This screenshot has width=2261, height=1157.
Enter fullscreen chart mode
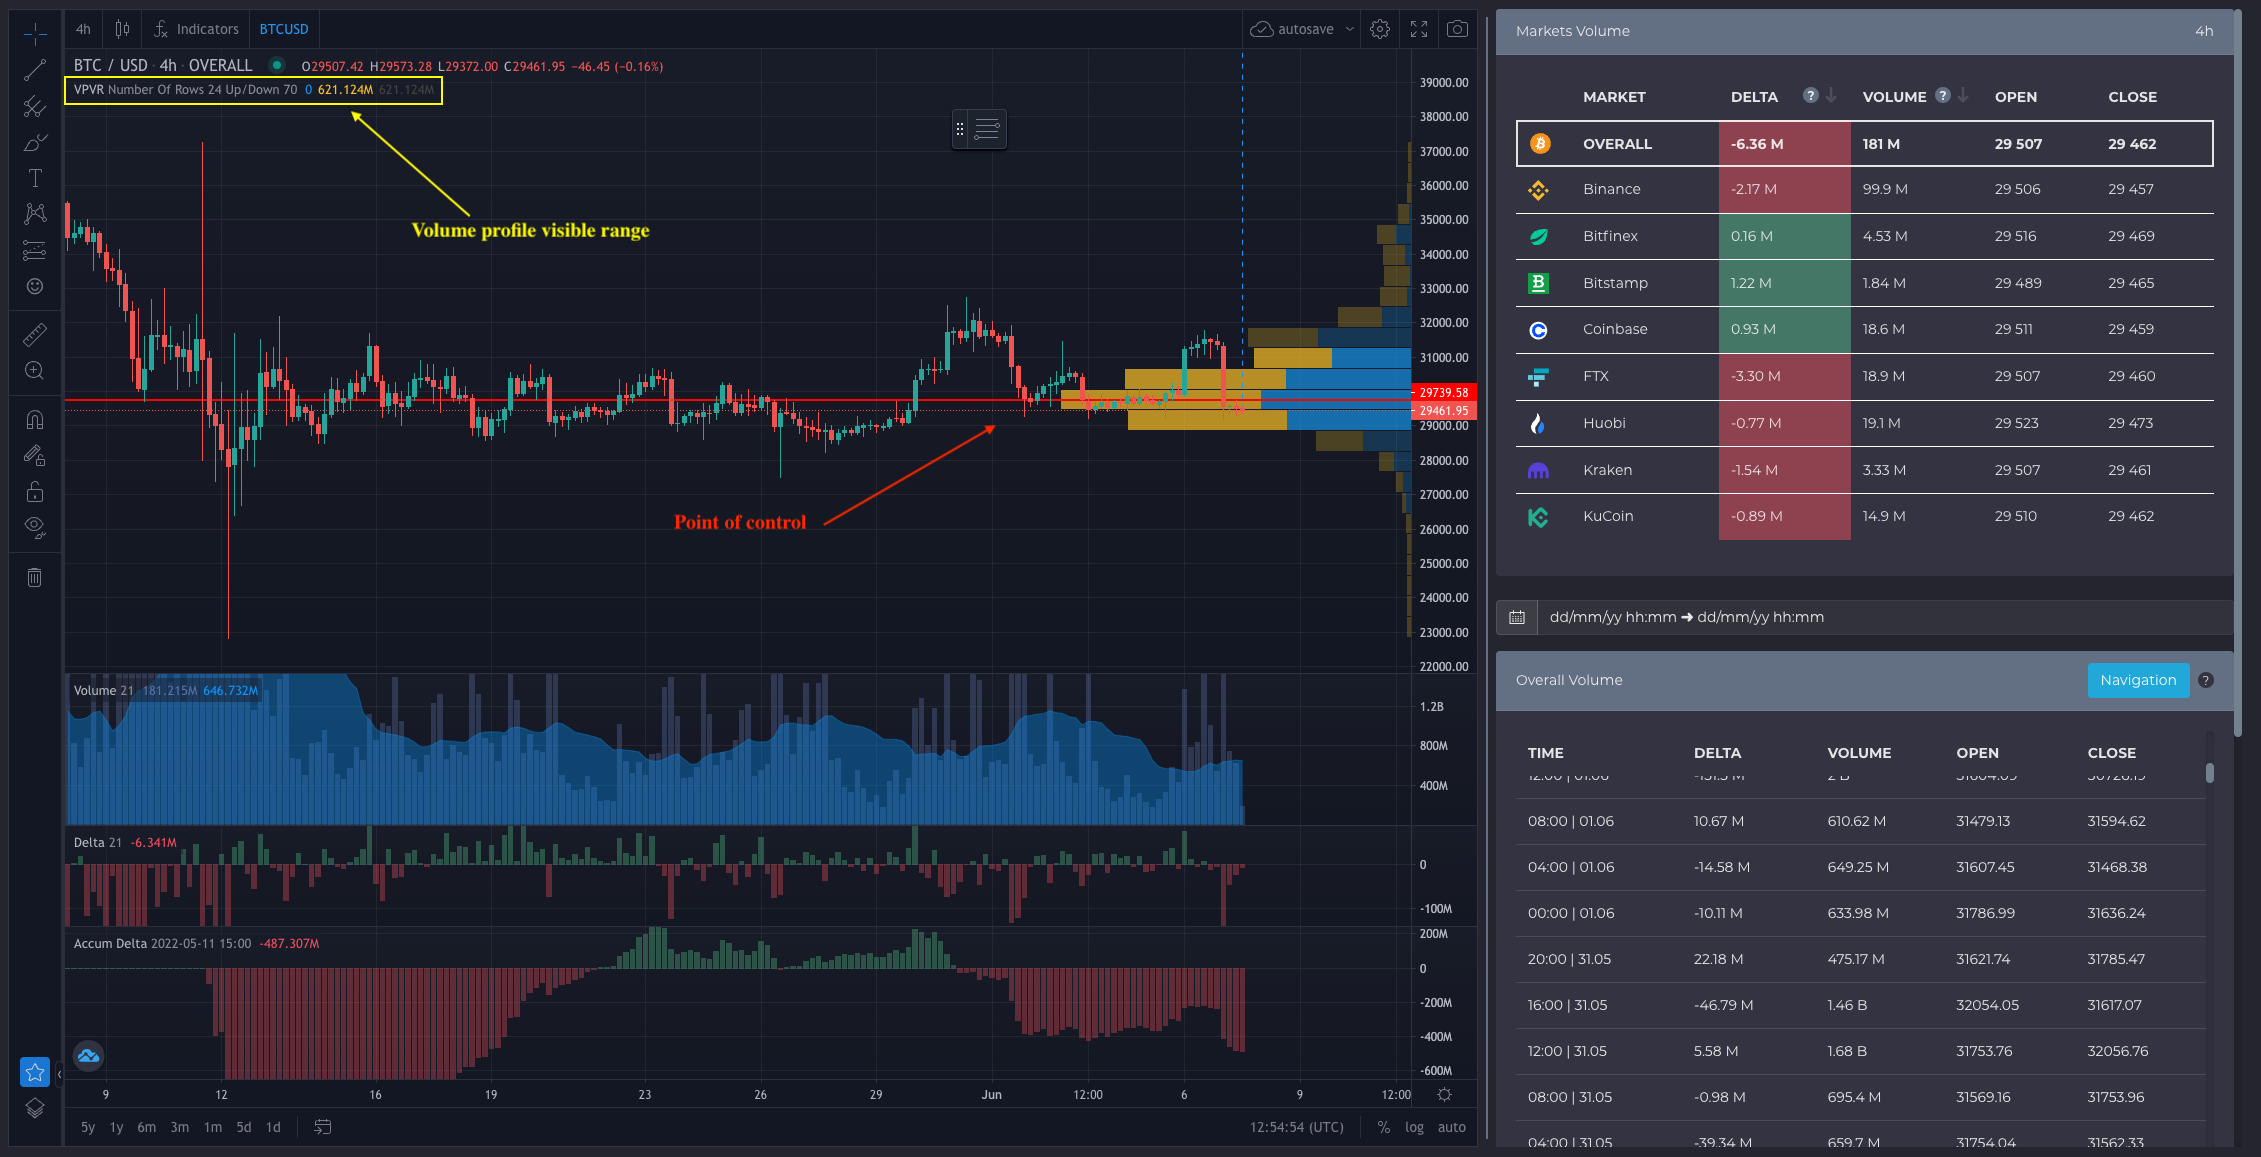pyautogui.click(x=1419, y=29)
